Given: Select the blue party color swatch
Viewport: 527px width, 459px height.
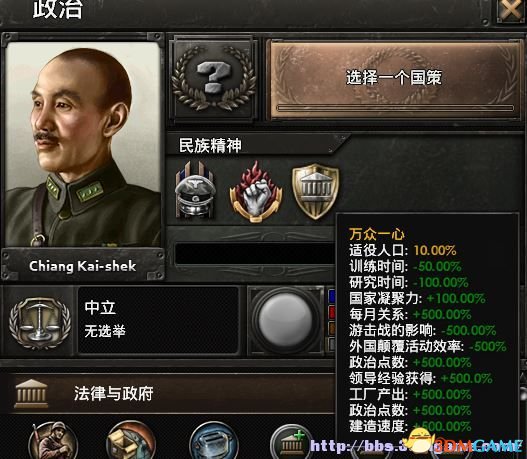Looking at the screenshot, I should coord(331,296).
